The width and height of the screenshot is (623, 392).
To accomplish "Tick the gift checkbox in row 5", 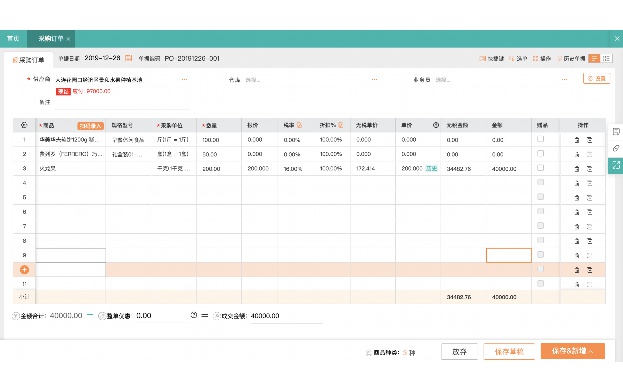I will (x=540, y=197).
